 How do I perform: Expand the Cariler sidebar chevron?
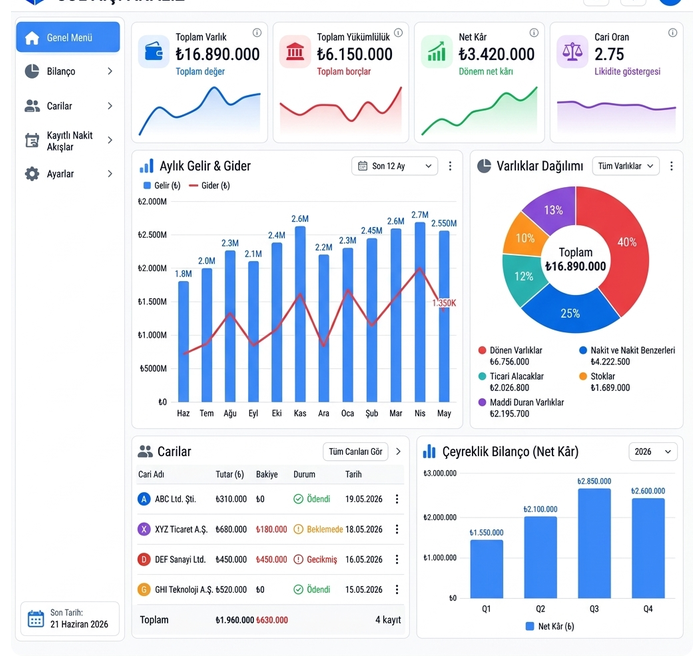[x=110, y=106]
